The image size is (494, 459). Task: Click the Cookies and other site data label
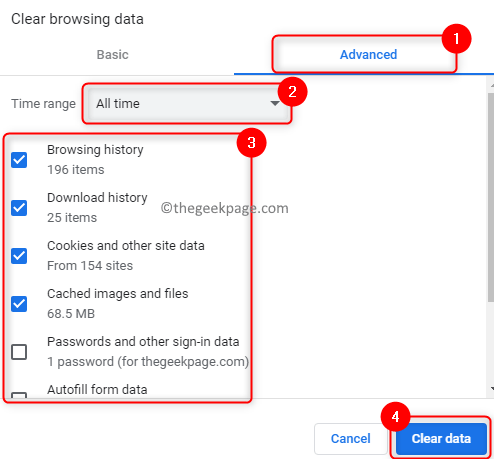[126, 246]
